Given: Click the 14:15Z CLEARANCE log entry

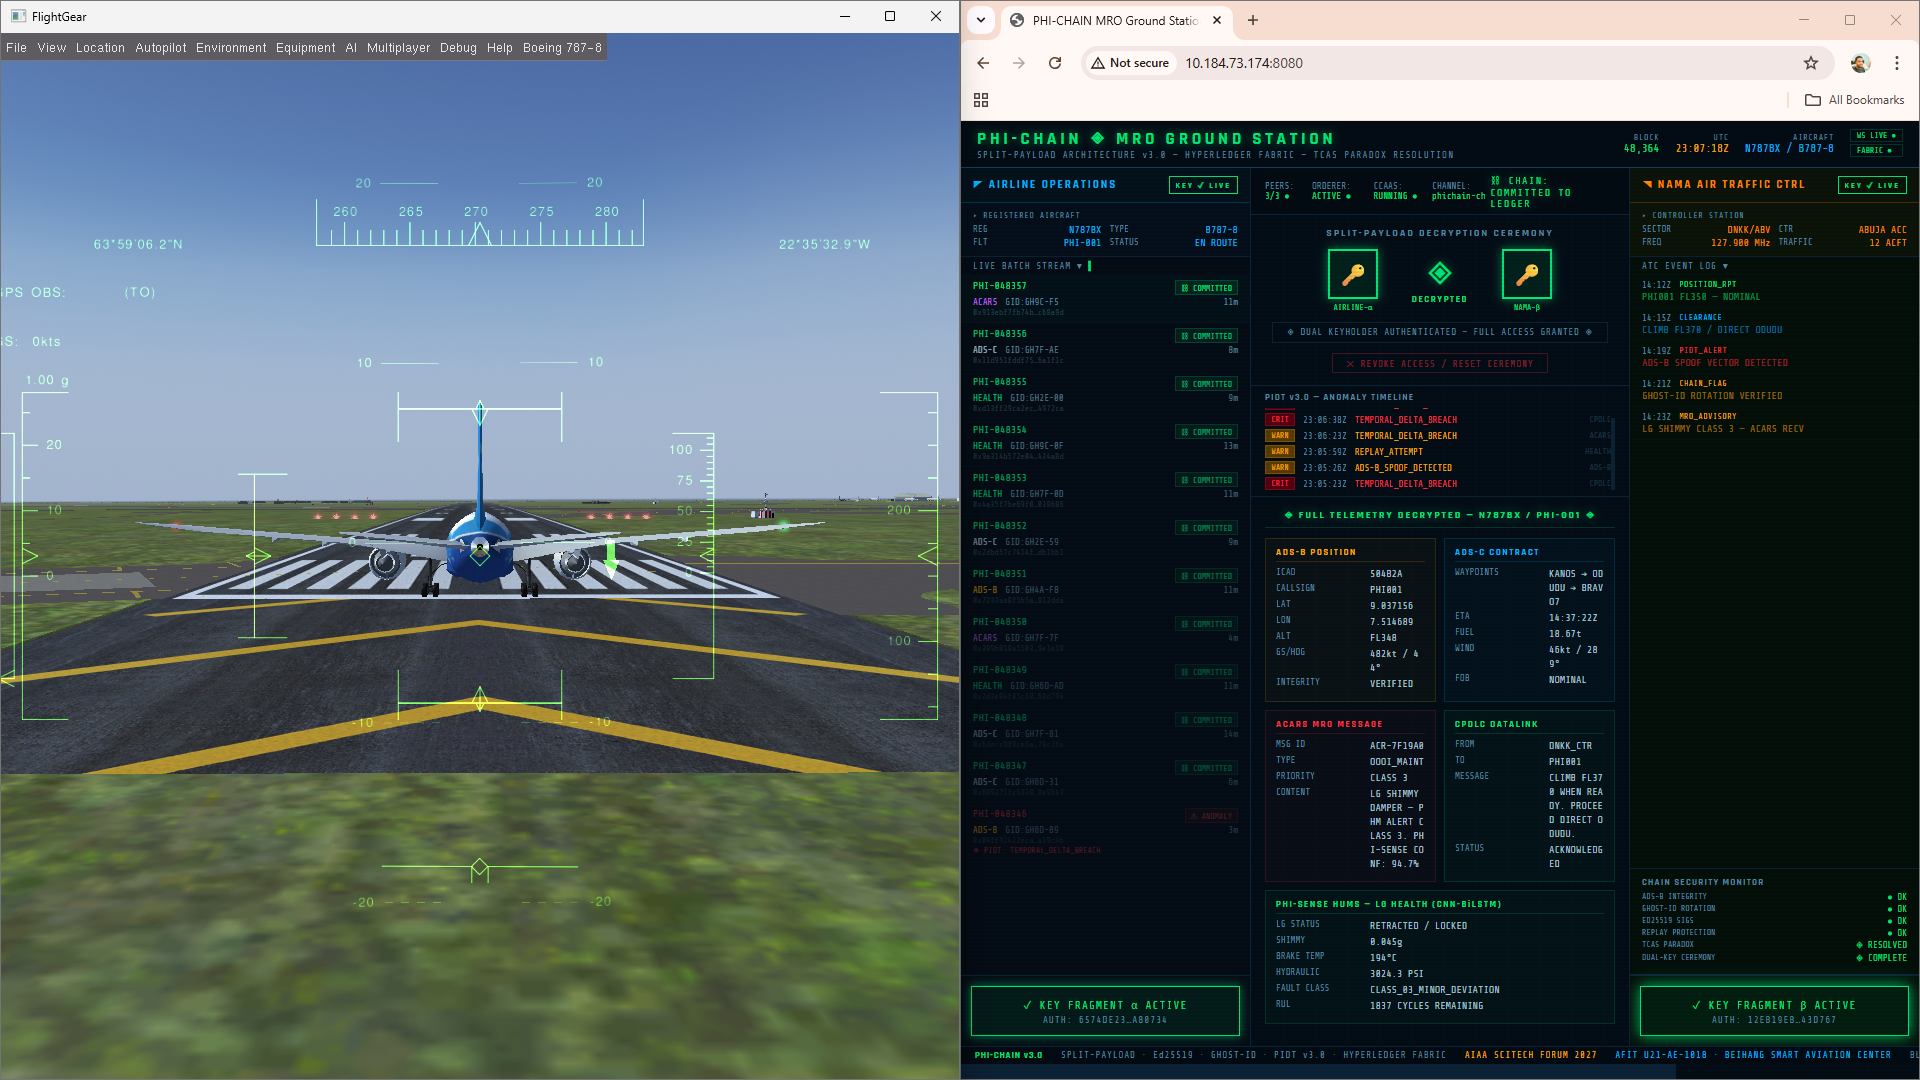Looking at the screenshot, I should pyautogui.click(x=1773, y=324).
